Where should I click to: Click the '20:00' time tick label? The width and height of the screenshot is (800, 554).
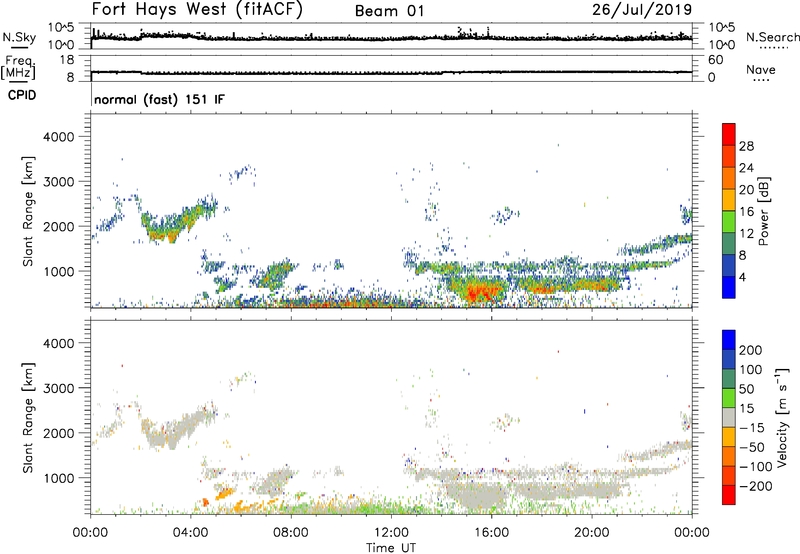pos(592,533)
